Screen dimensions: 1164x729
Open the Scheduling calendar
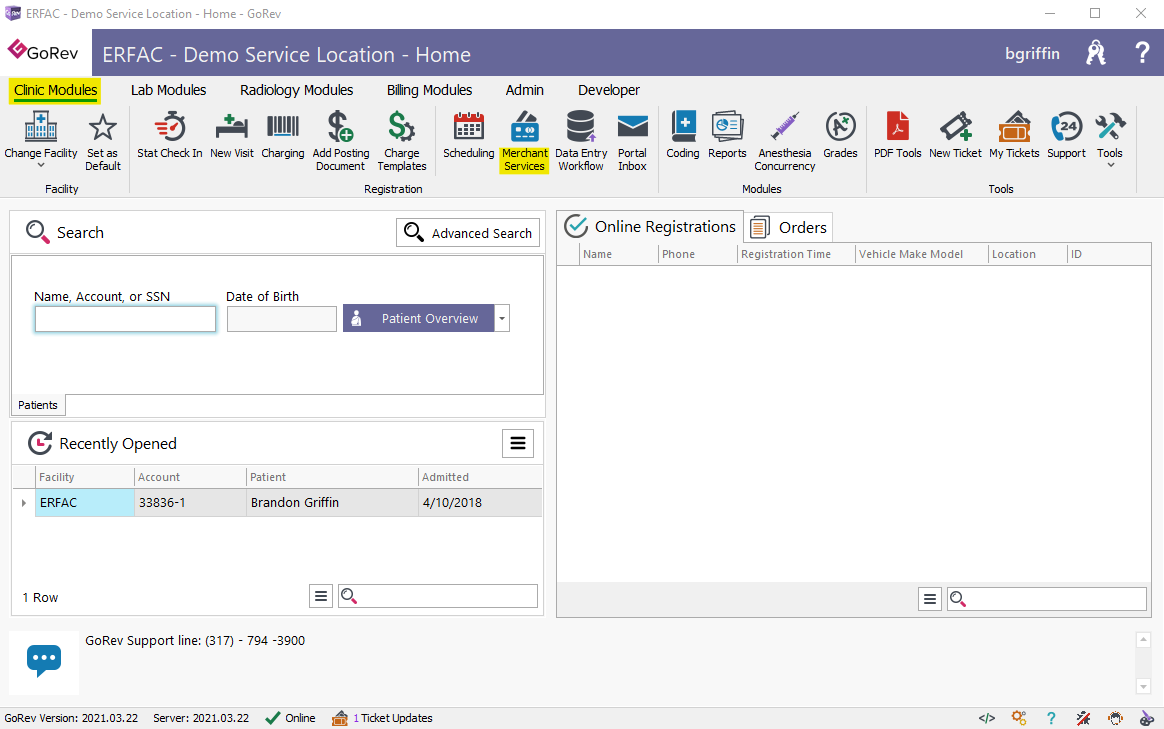468,135
